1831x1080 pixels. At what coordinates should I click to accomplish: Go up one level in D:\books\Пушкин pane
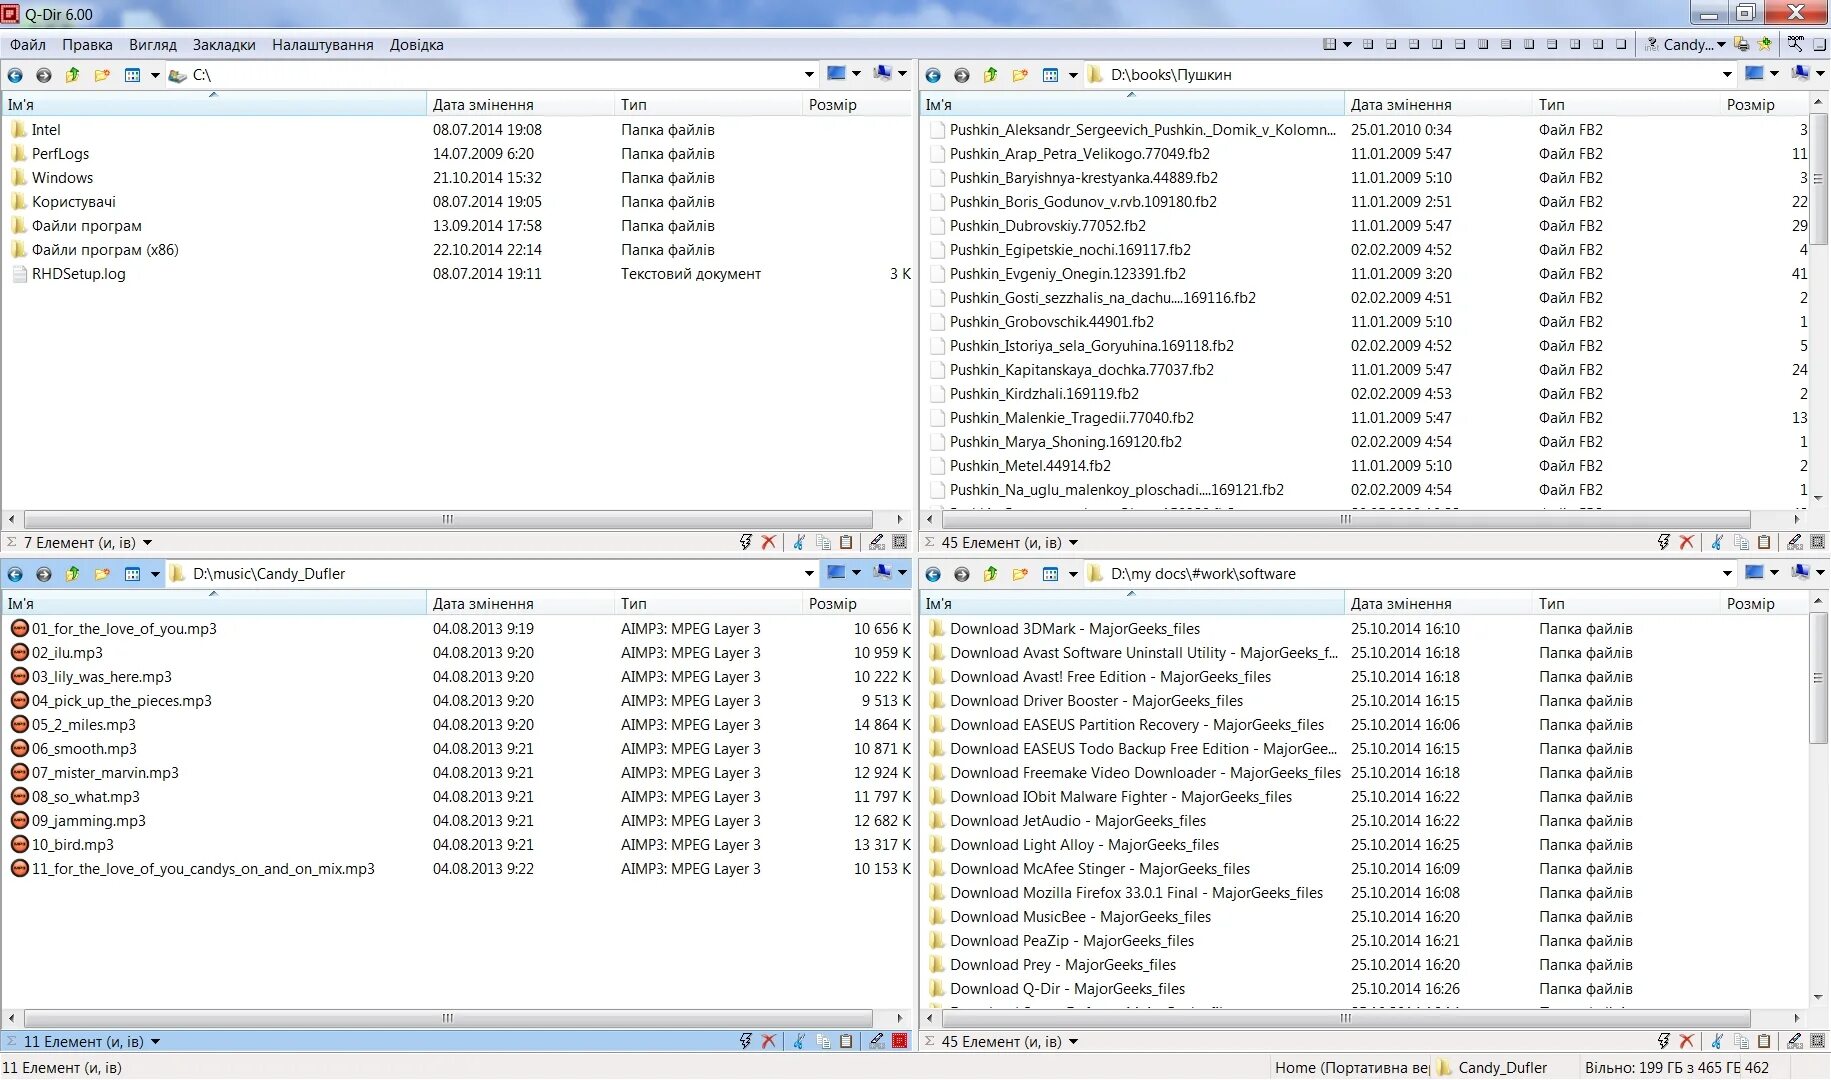[990, 75]
